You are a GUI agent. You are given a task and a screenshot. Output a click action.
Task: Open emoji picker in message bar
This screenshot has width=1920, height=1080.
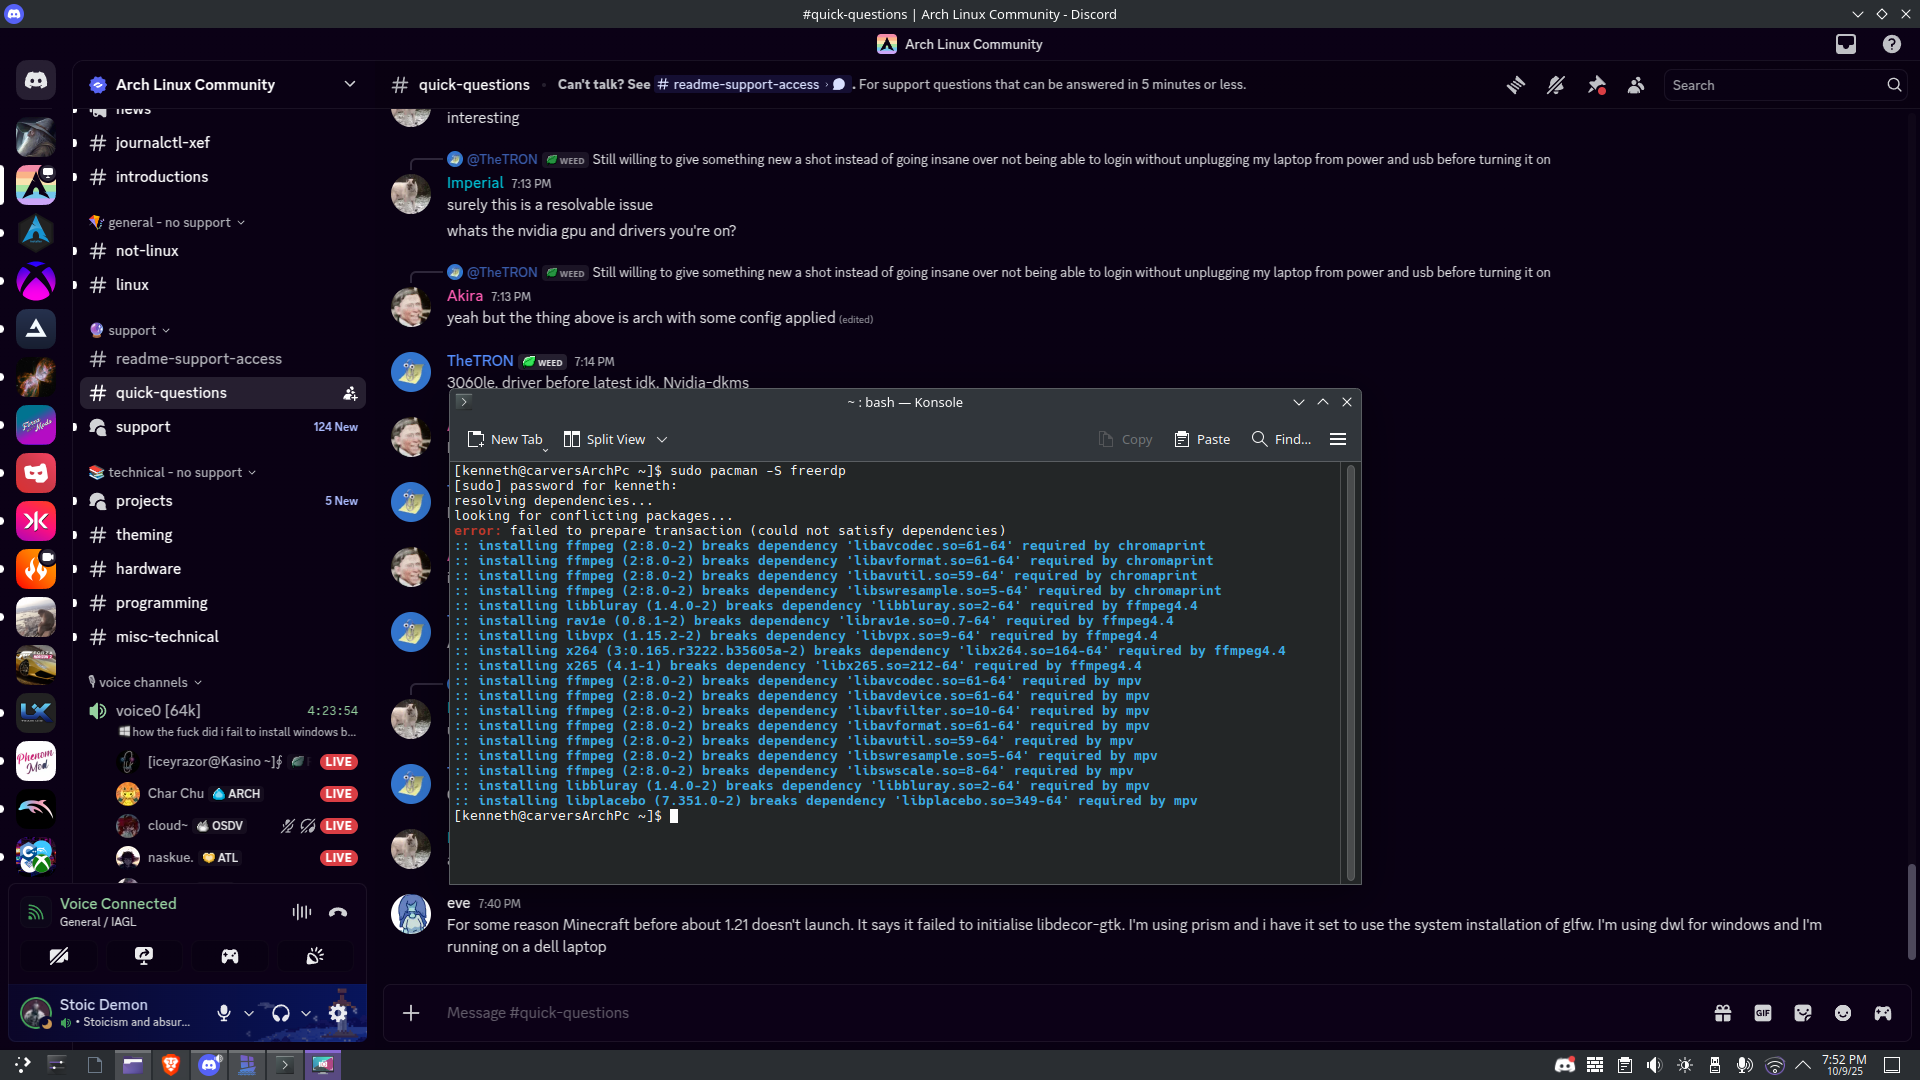[x=1843, y=1013]
